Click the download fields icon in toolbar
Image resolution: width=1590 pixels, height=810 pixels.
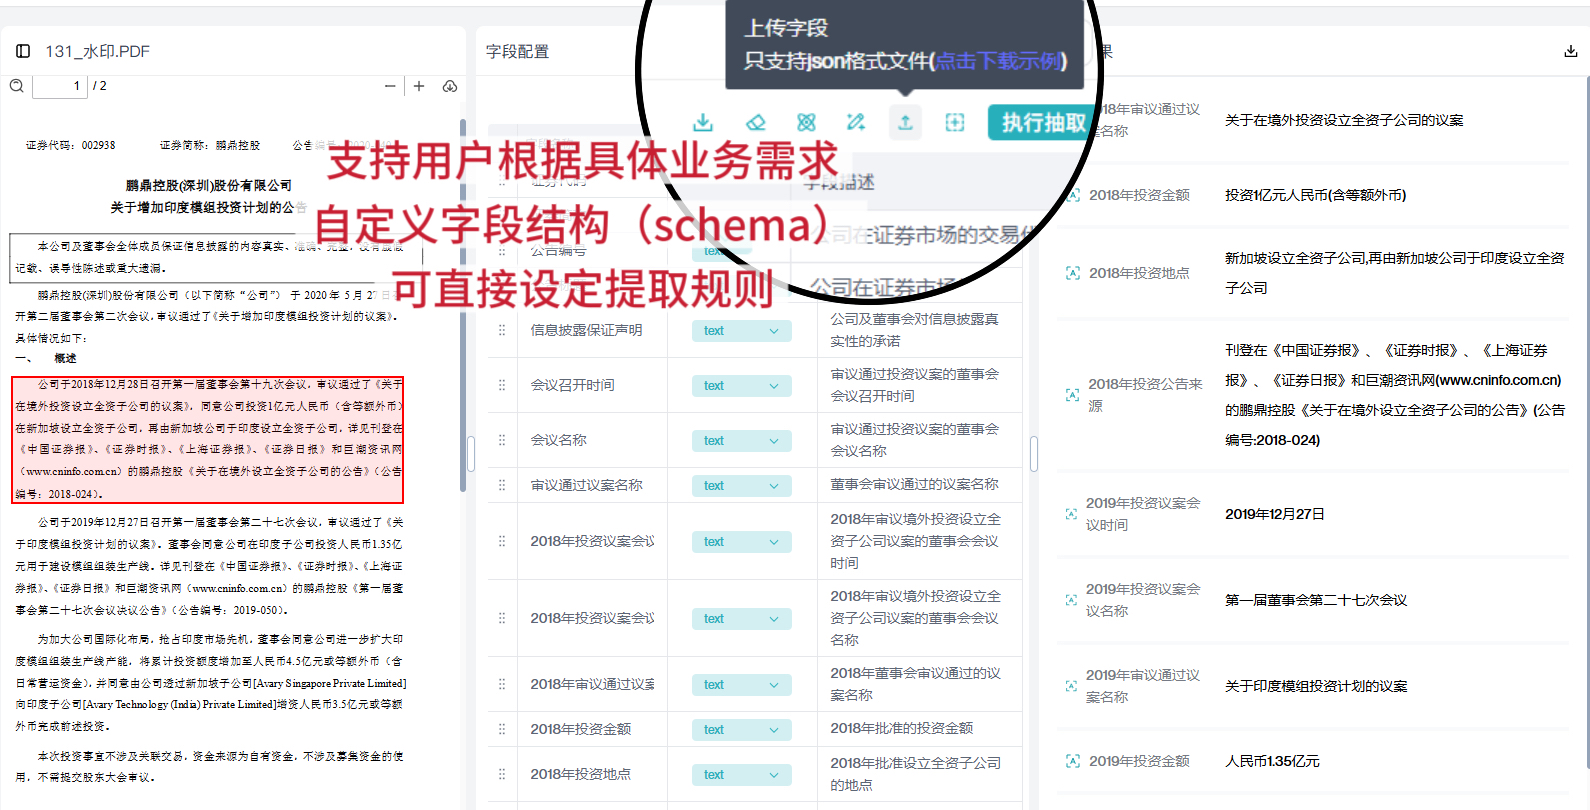[703, 122]
